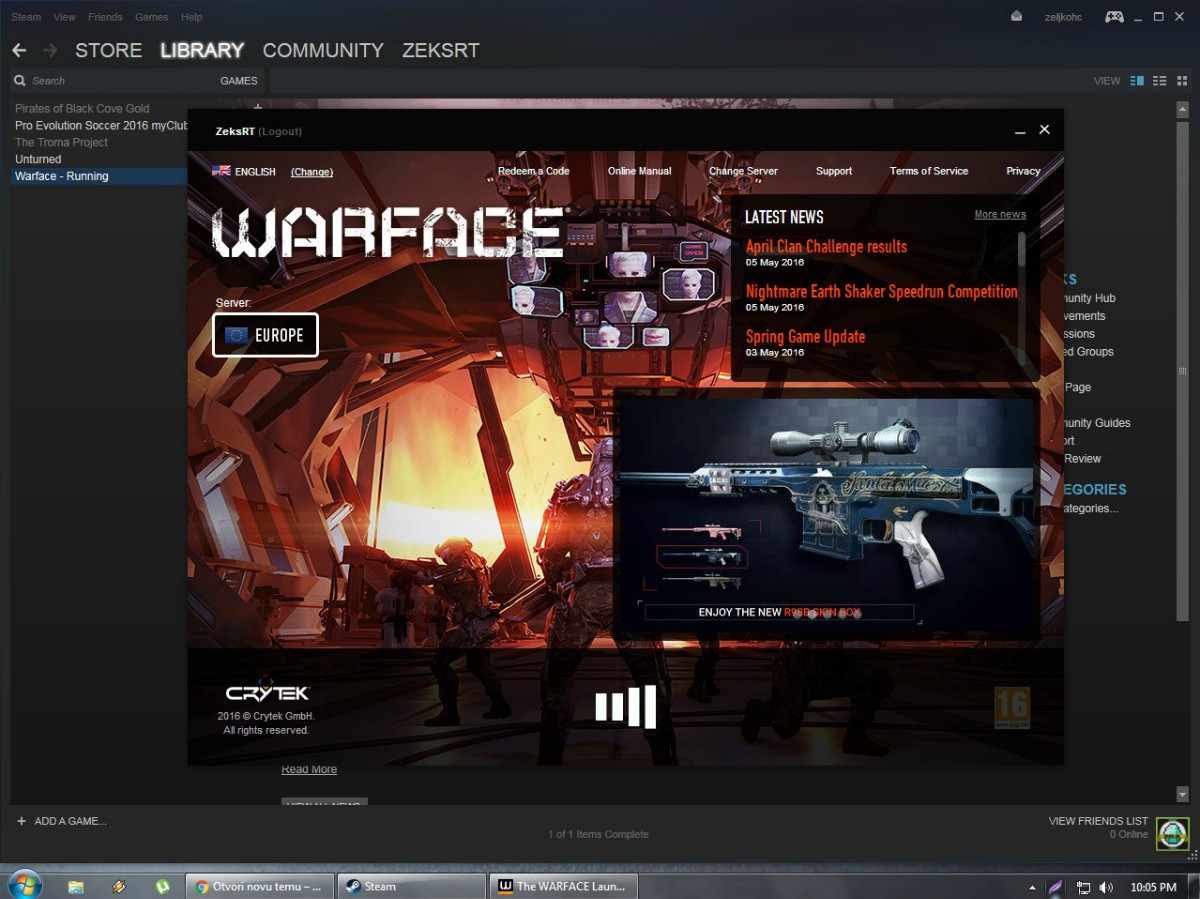The height and width of the screenshot is (899, 1200).
Task: Open the Online Manual link
Action: coord(640,171)
